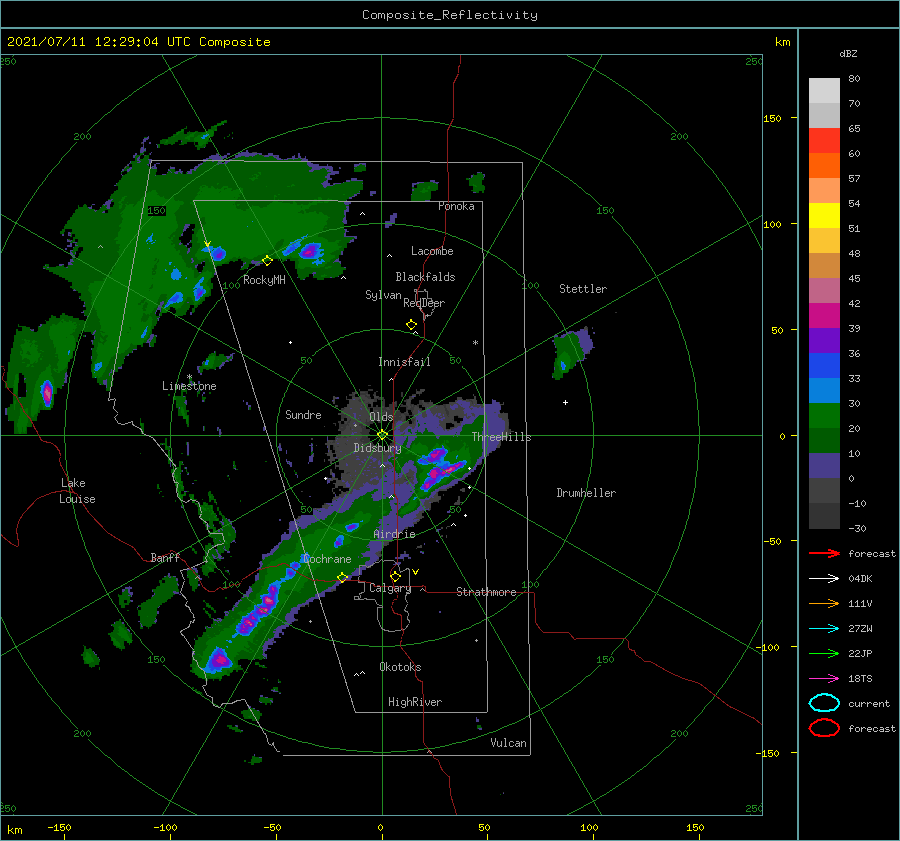Click the RedDeer city label
This screenshot has width=900, height=841.
424,303
